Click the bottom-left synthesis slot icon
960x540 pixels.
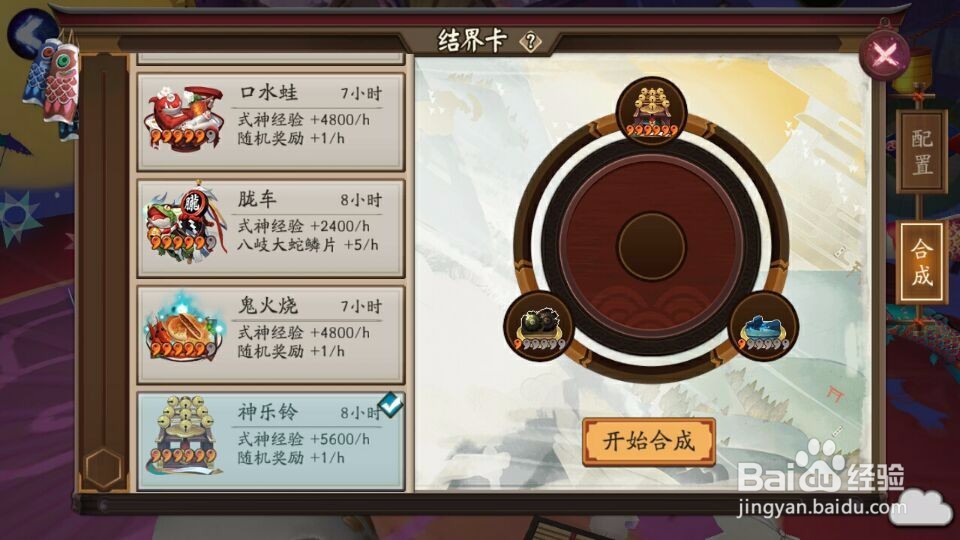539,327
